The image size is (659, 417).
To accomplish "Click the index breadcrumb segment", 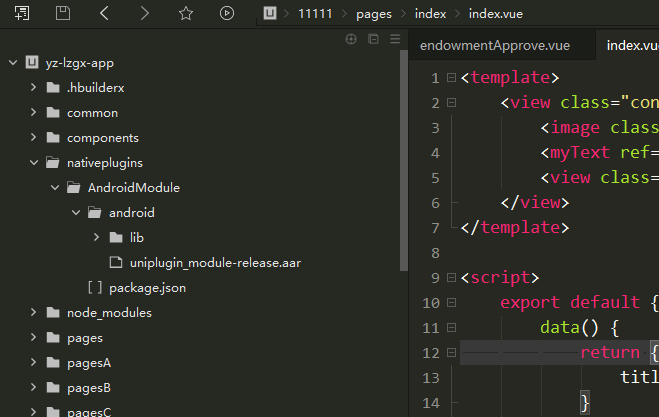I will coord(430,14).
